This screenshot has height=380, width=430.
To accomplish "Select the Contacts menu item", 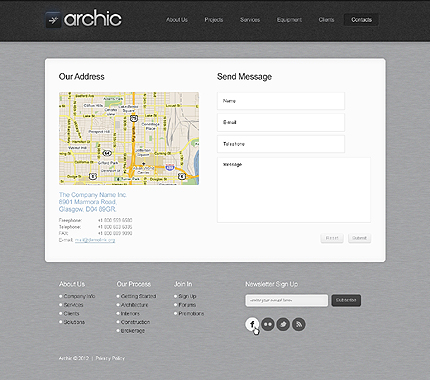I will click(x=361, y=20).
